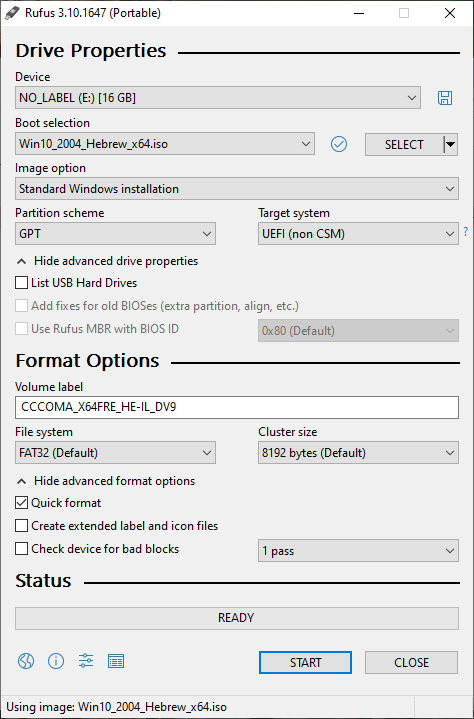Open the Partition scheme GPT dropdown
This screenshot has width=474, height=719.
[x=115, y=234]
